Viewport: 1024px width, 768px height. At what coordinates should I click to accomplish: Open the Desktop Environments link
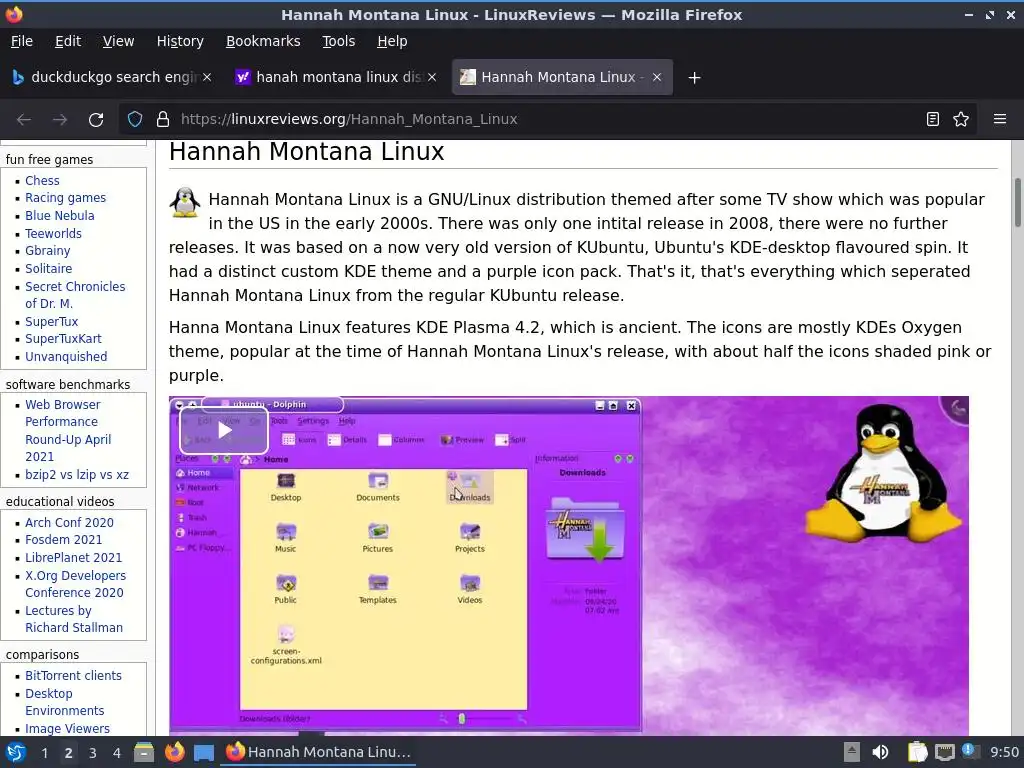(65, 702)
